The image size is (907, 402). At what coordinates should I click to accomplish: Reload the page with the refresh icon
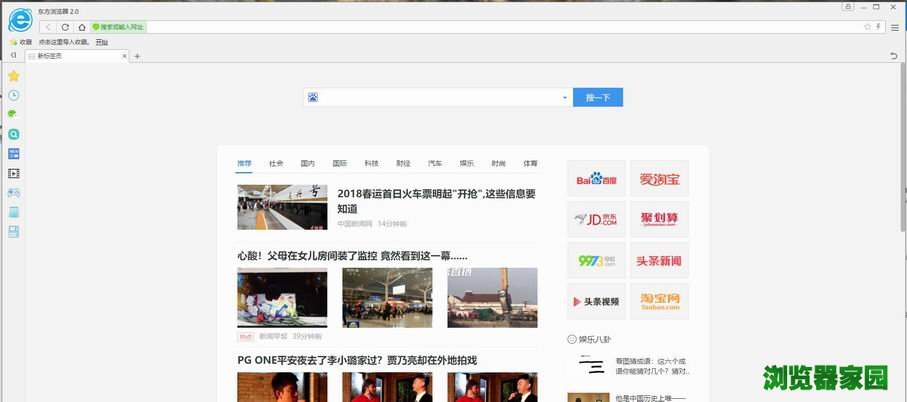[x=66, y=27]
